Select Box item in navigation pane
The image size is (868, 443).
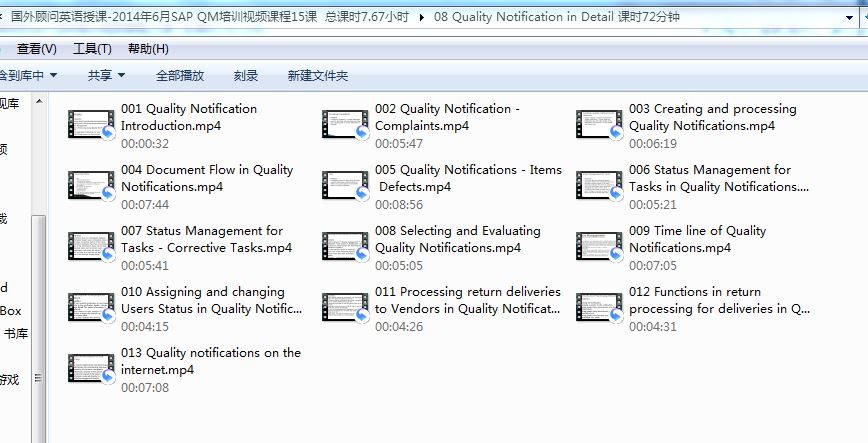tap(11, 311)
